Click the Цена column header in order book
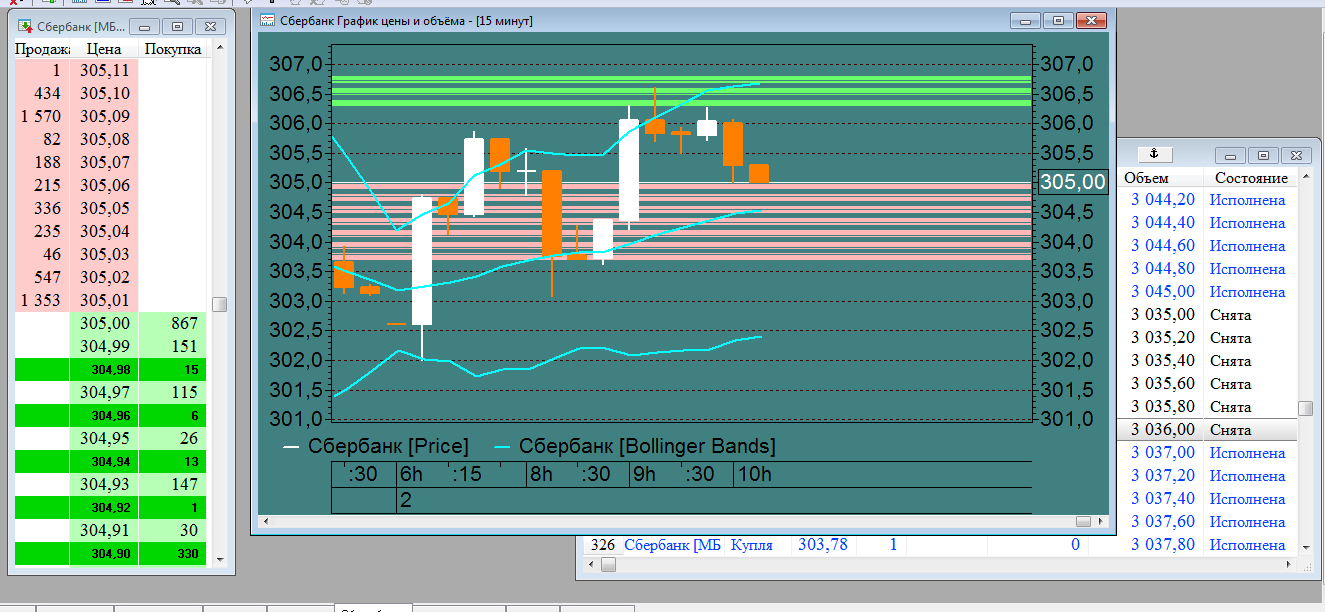The width and height of the screenshot is (1325, 612). pos(104,49)
